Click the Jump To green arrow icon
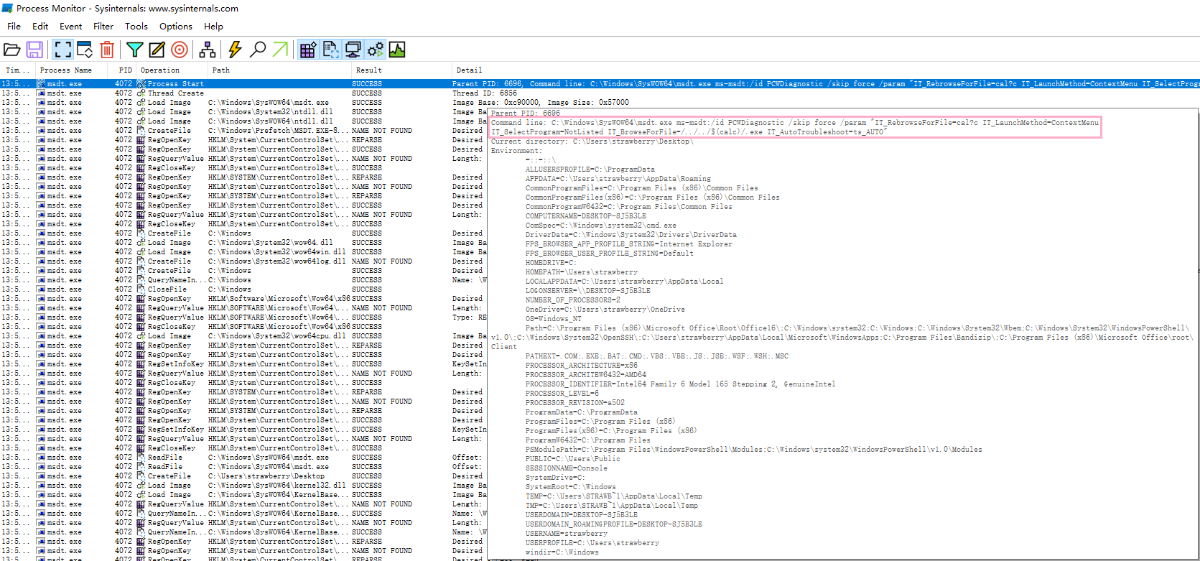Viewport: 1200px width, 561px height. pyautogui.click(x=281, y=49)
